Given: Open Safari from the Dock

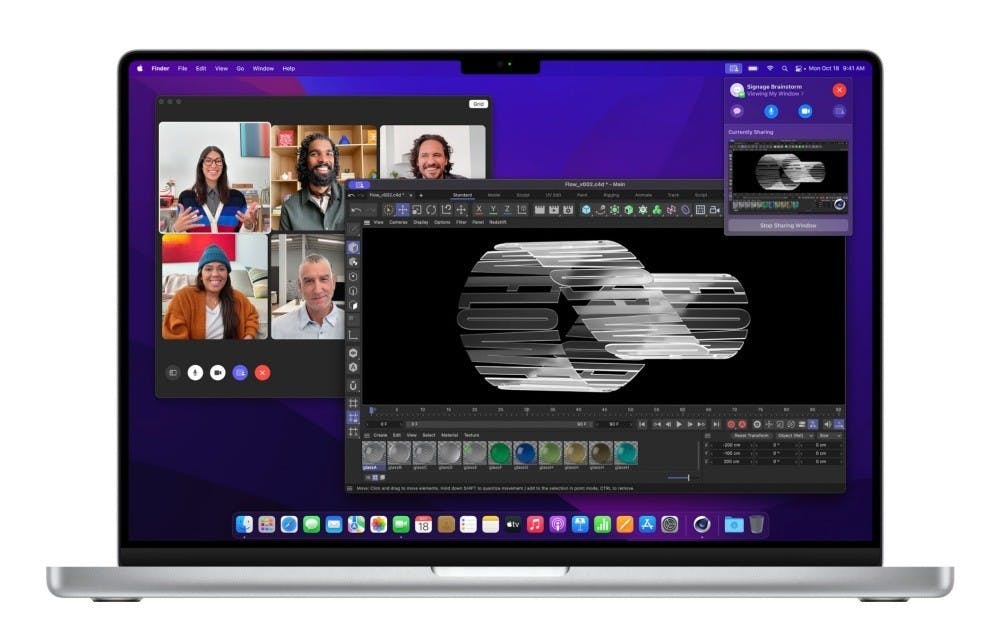Looking at the screenshot, I should point(289,524).
